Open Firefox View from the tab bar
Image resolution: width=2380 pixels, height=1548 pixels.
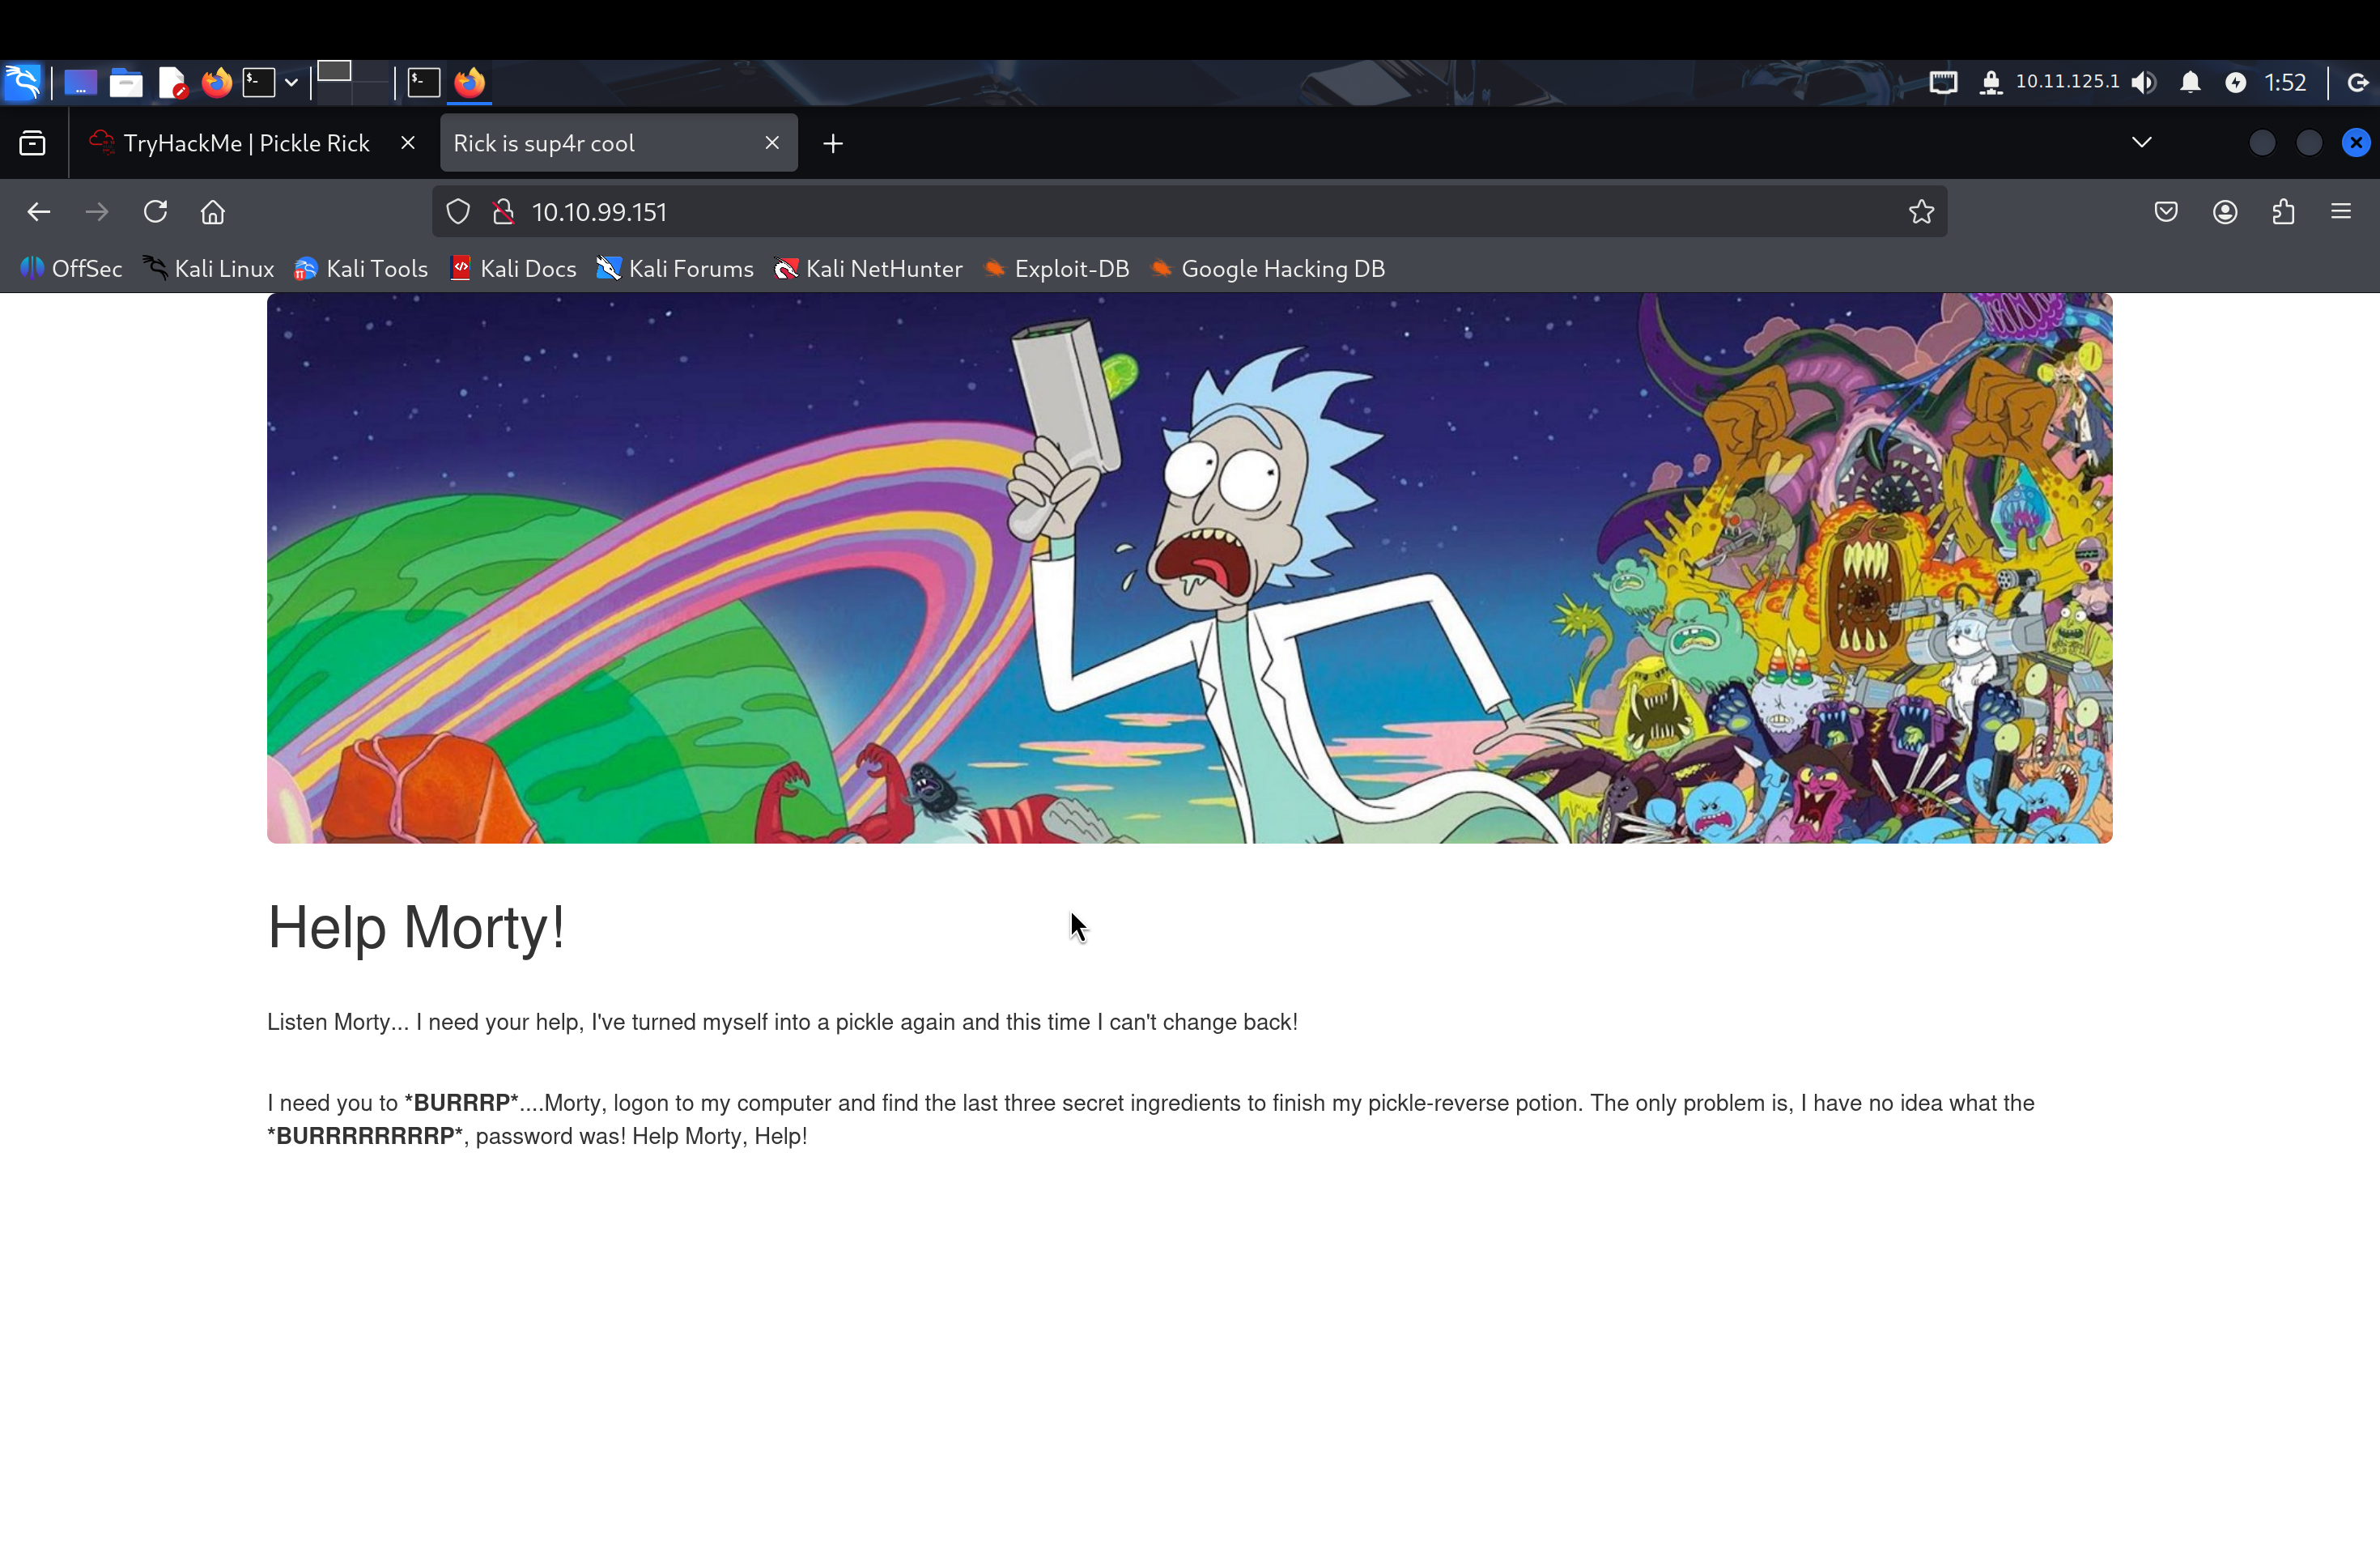[32, 143]
